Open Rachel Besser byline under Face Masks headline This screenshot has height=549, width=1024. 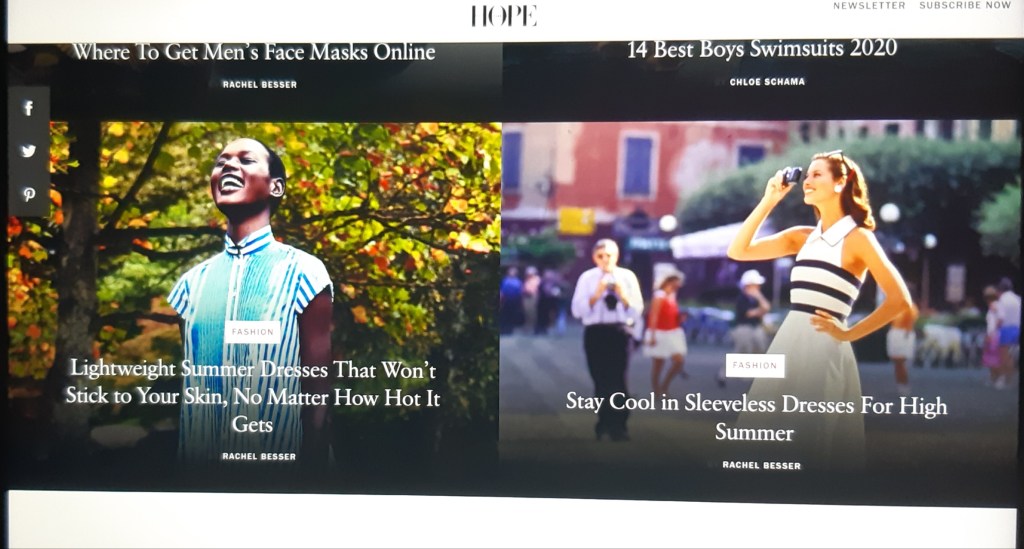pos(259,85)
